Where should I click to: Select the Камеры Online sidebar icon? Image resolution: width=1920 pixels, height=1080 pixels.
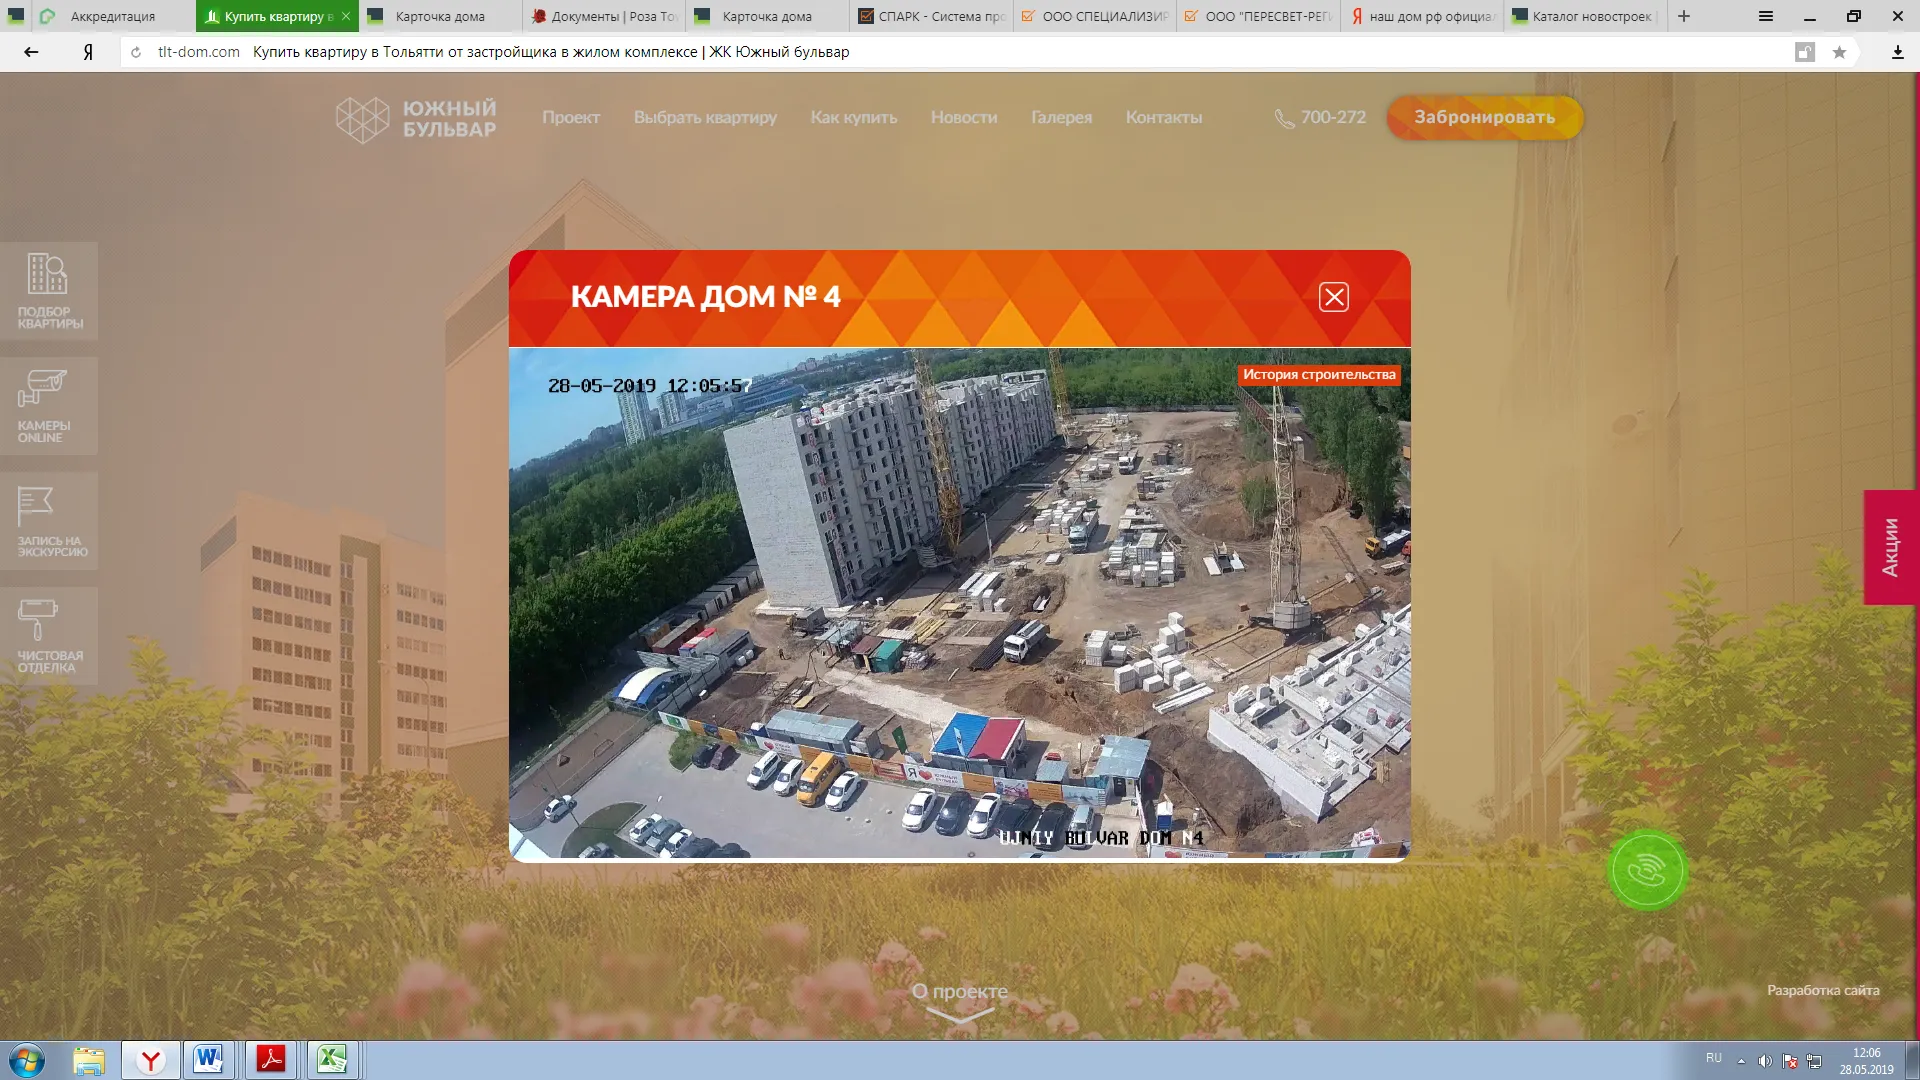point(50,405)
